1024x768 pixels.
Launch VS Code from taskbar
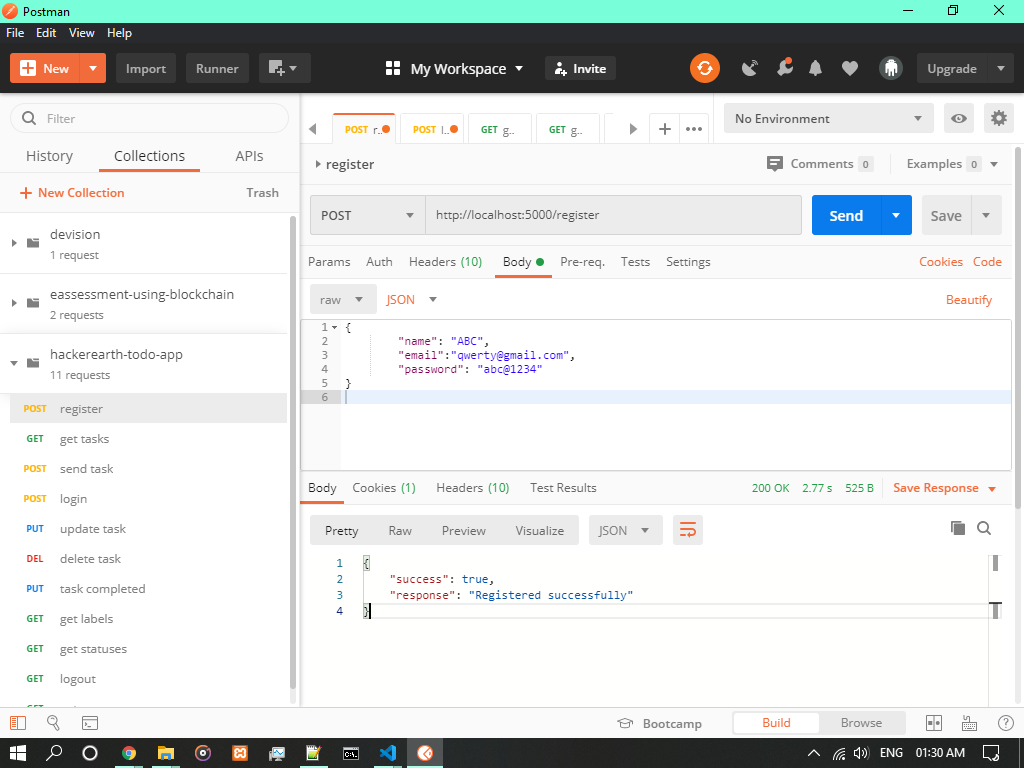(388, 753)
